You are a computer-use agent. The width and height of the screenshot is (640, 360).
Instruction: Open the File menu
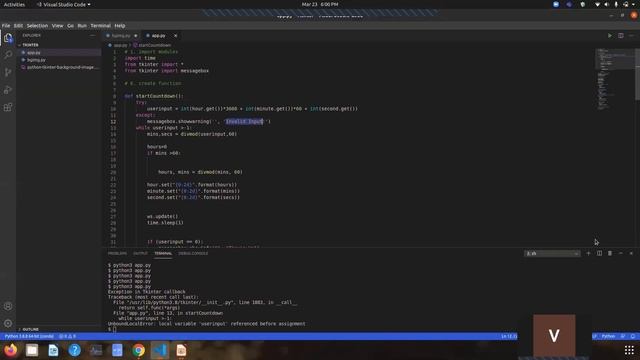point(6,25)
